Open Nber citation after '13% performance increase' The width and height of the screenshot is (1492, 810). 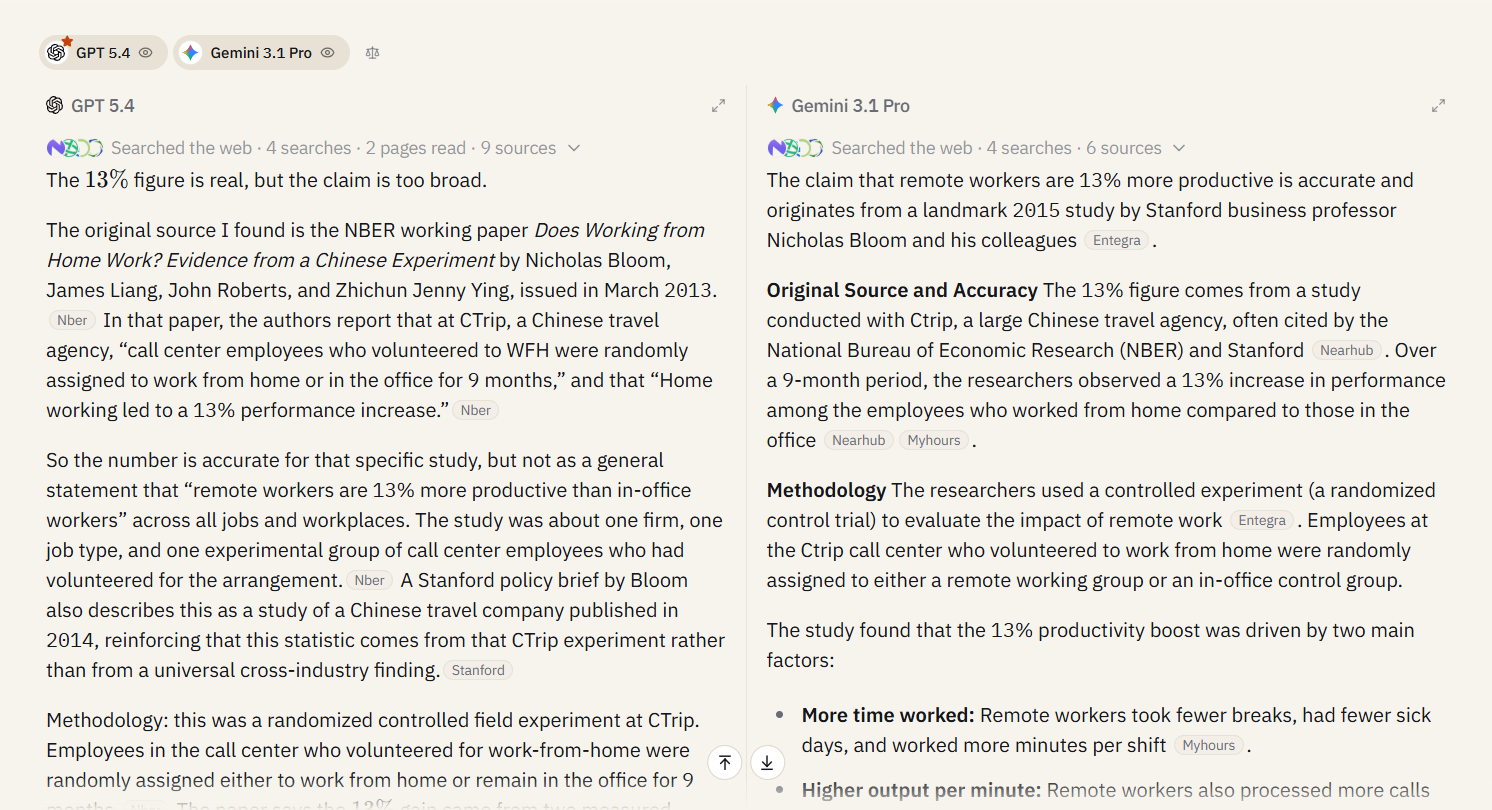(x=476, y=411)
